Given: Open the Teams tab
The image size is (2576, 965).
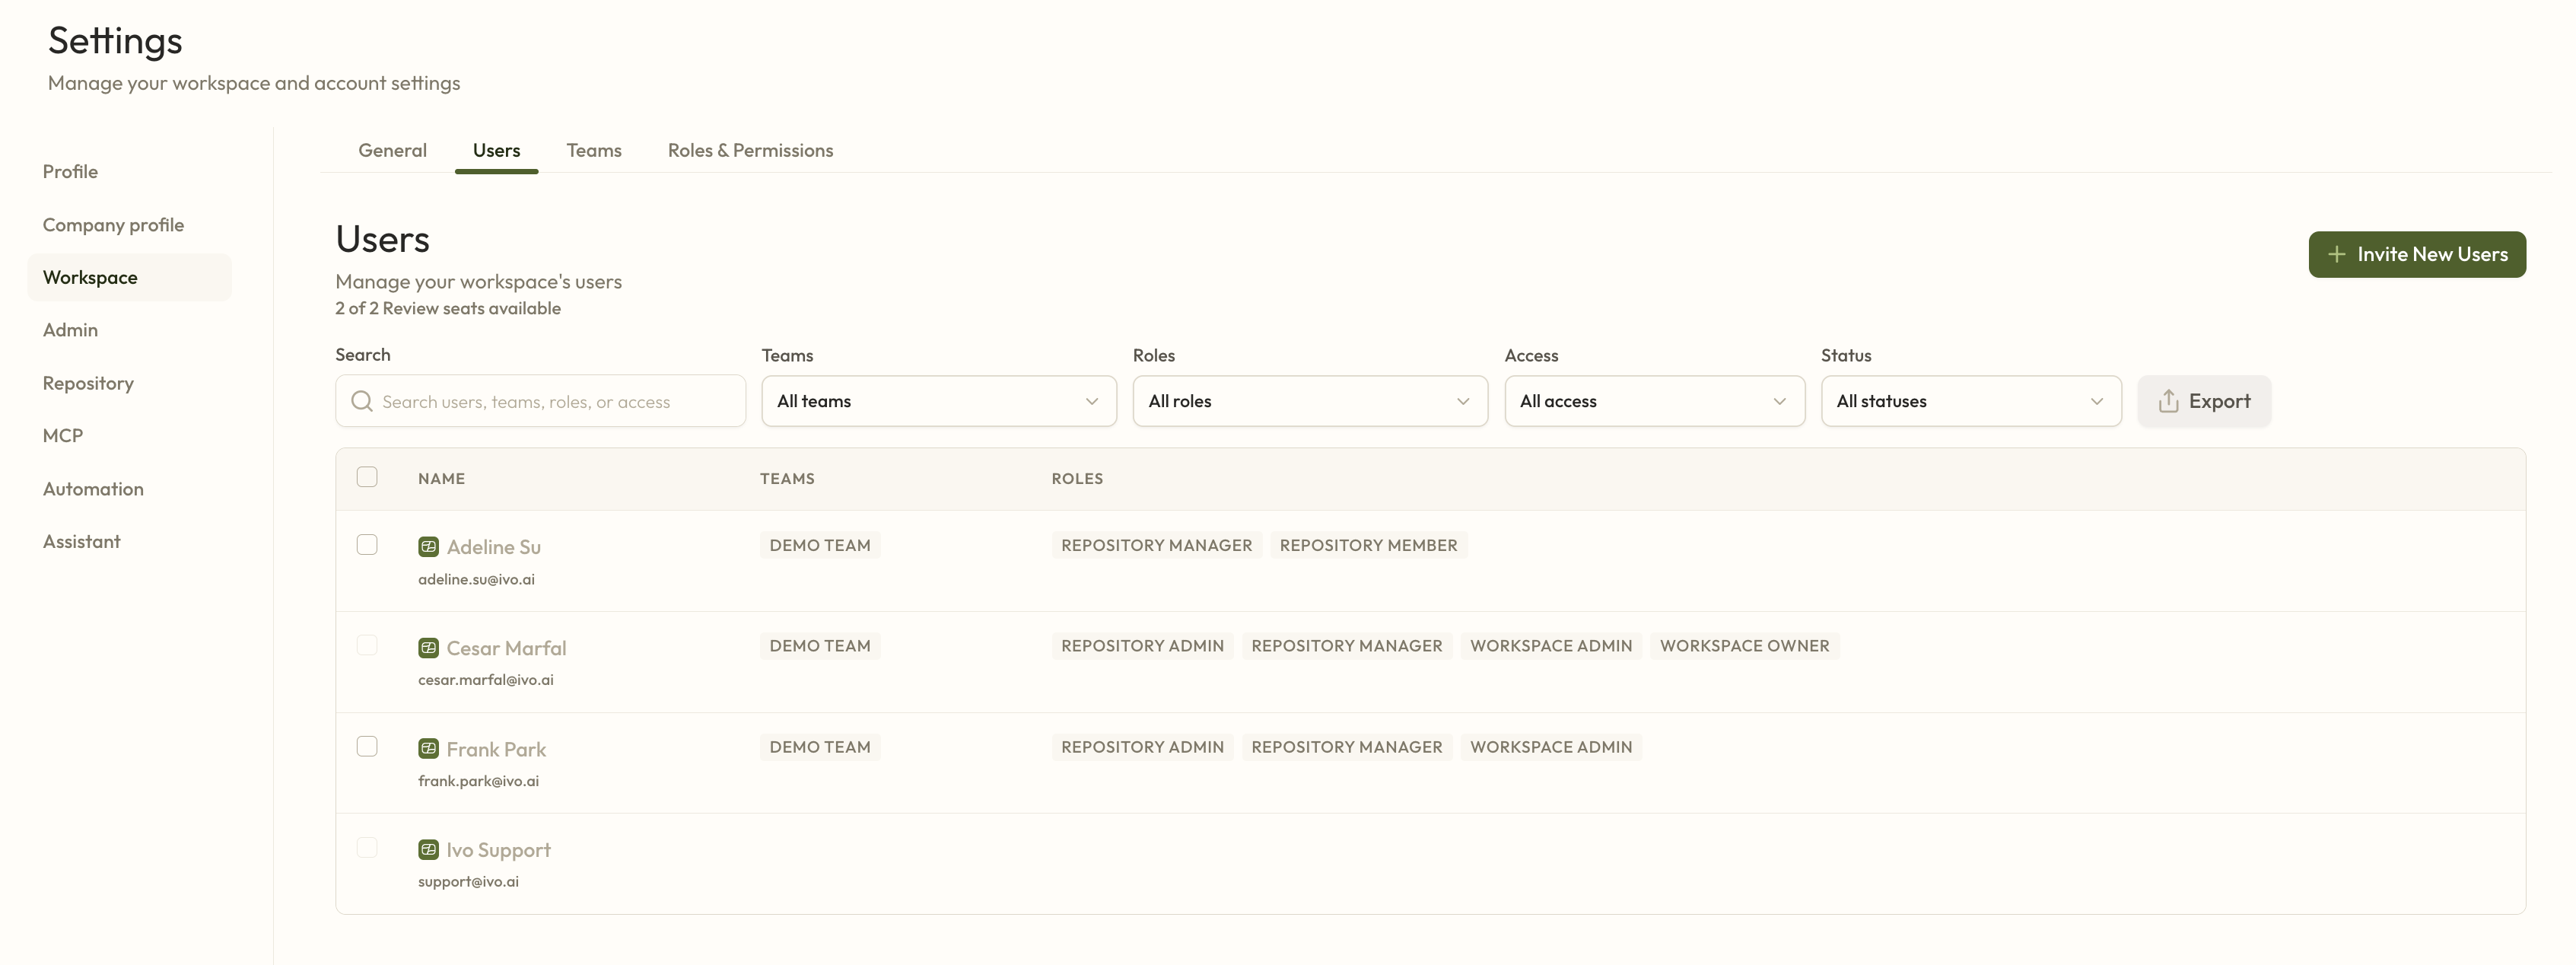Looking at the screenshot, I should [x=593, y=150].
